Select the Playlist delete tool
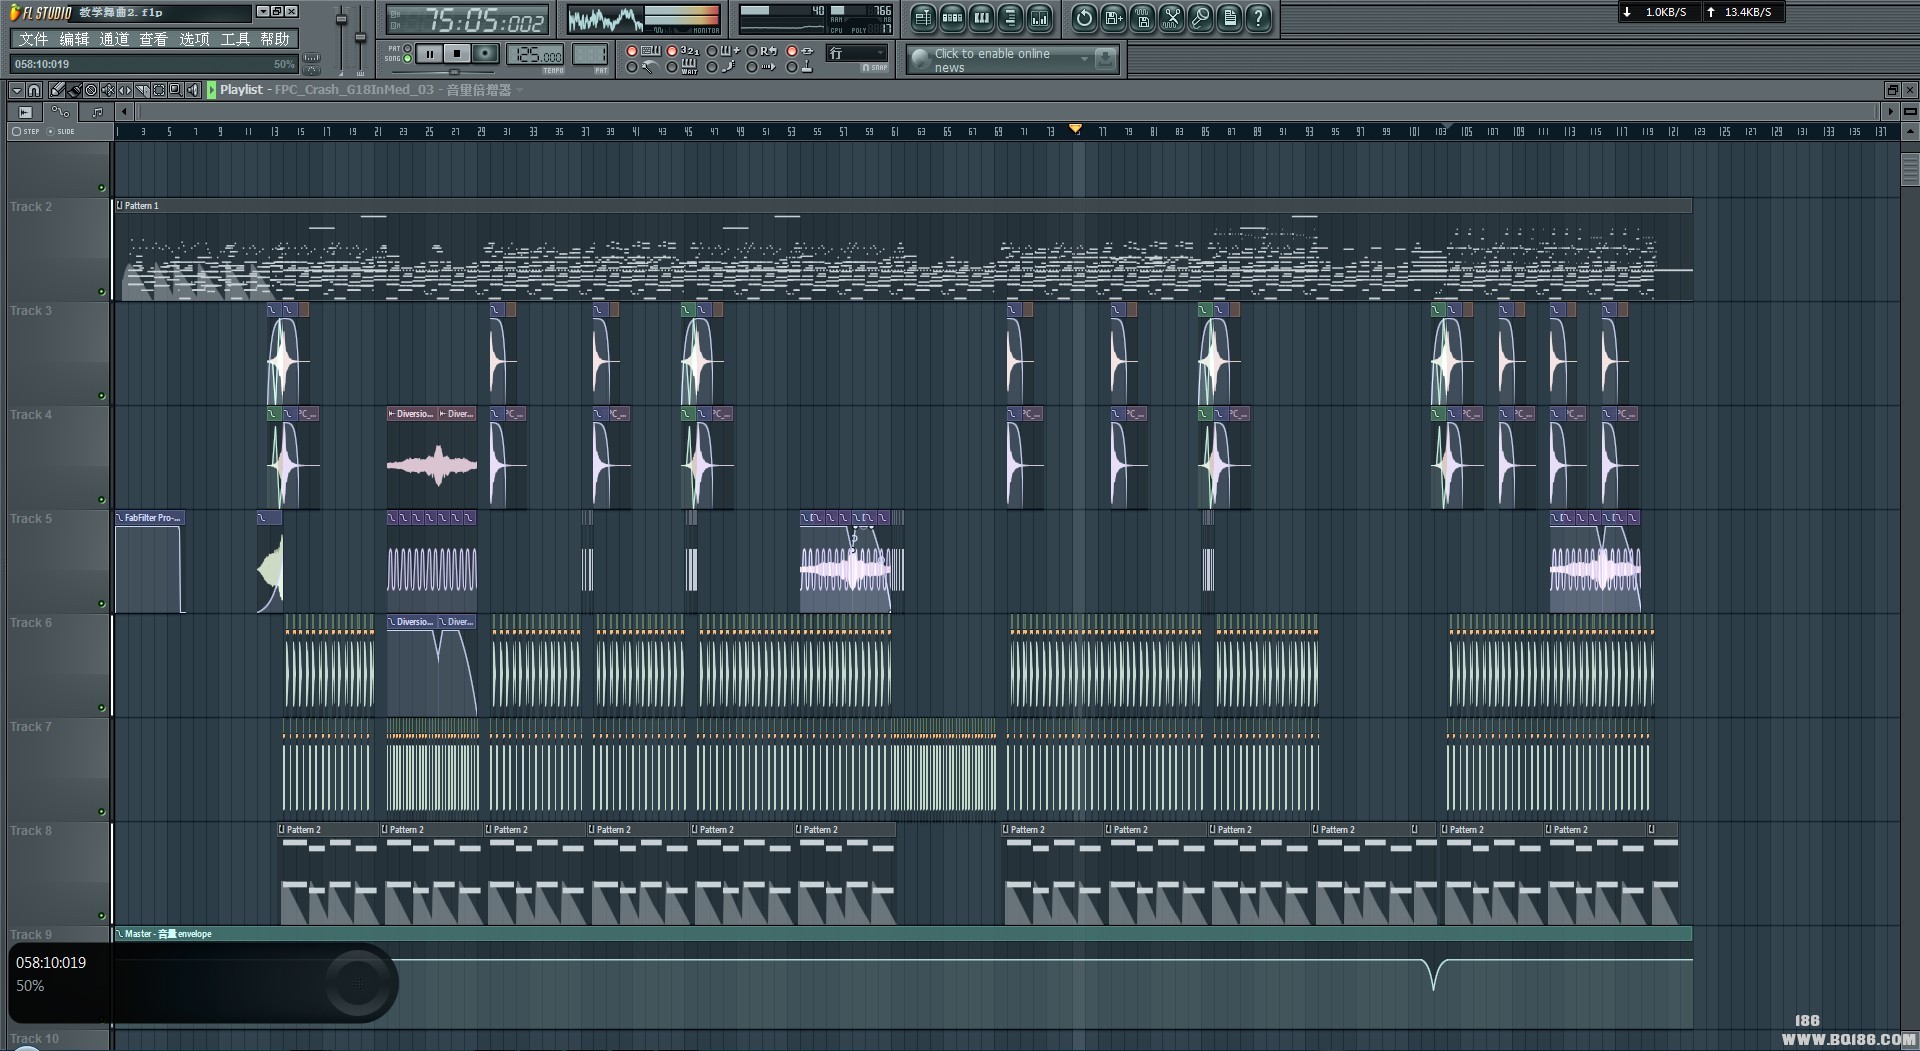 tap(91, 90)
